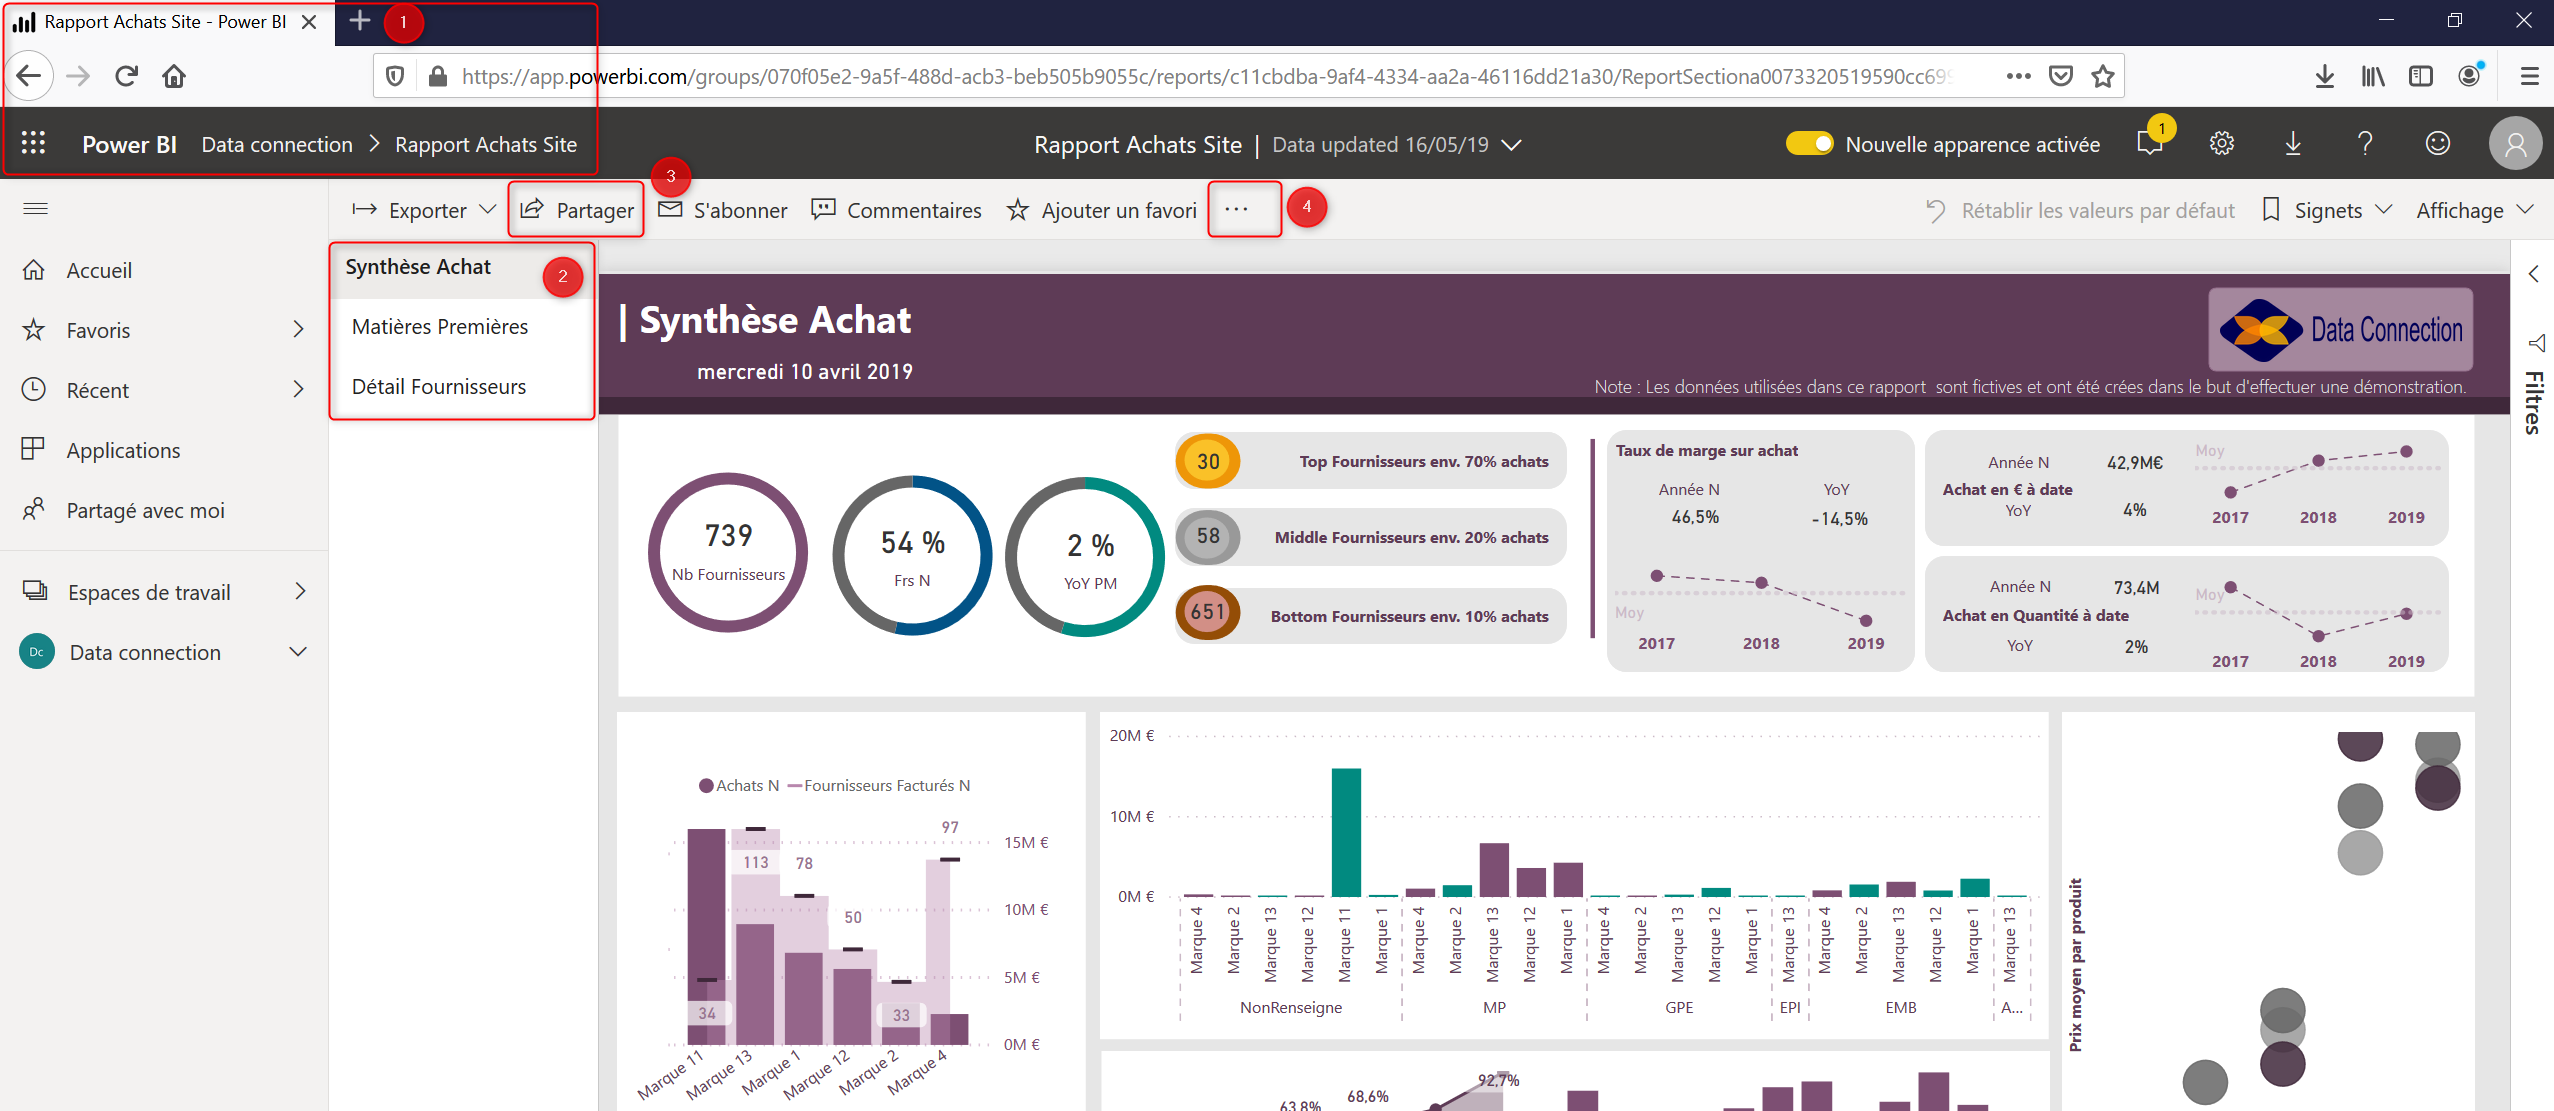Select the 2 % YoY PM gauge

1087,557
